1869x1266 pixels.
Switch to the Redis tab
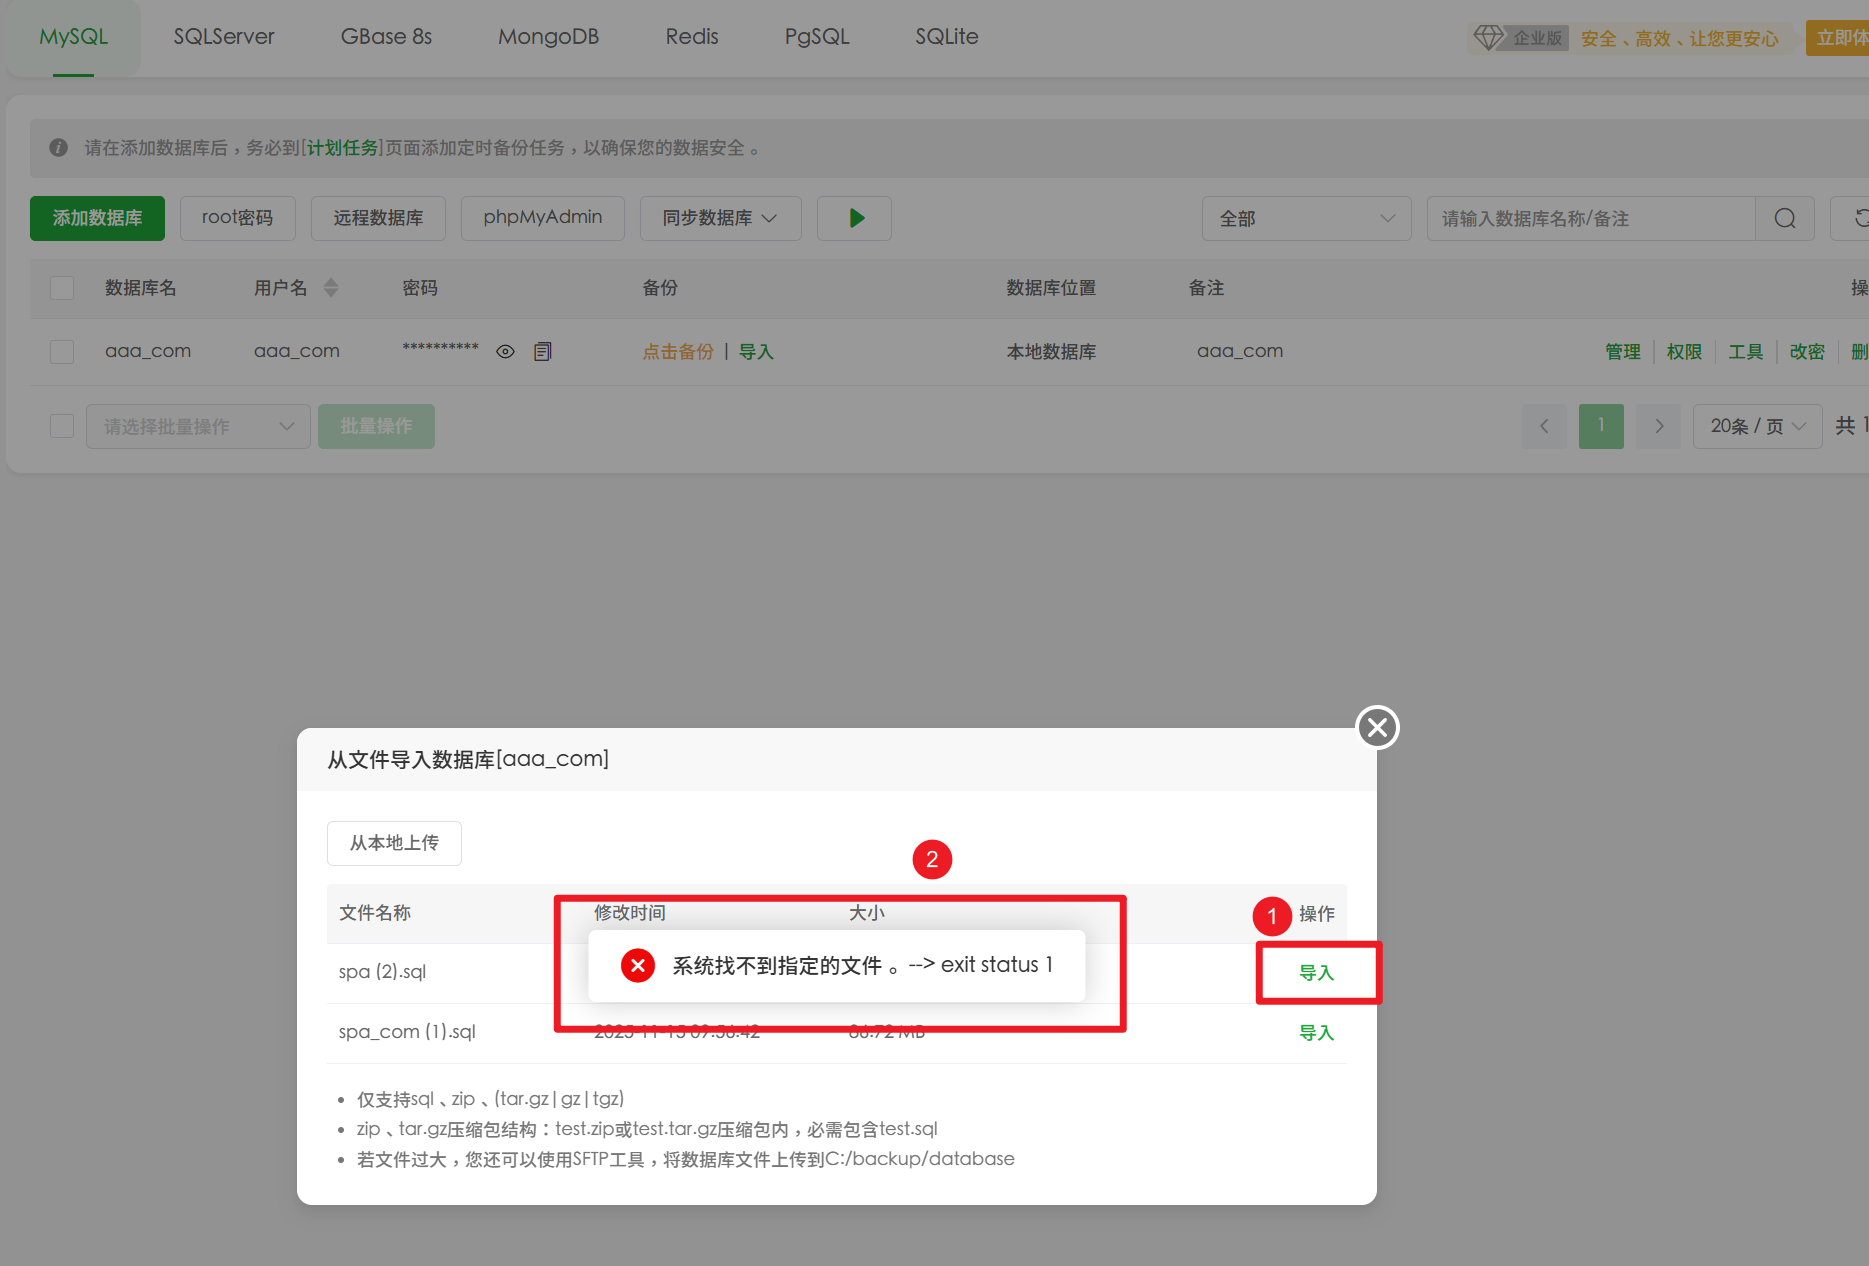click(x=692, y=37)
